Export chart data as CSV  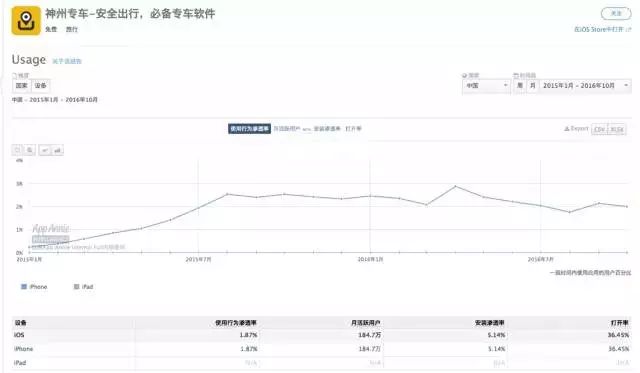tap(600, 129)
